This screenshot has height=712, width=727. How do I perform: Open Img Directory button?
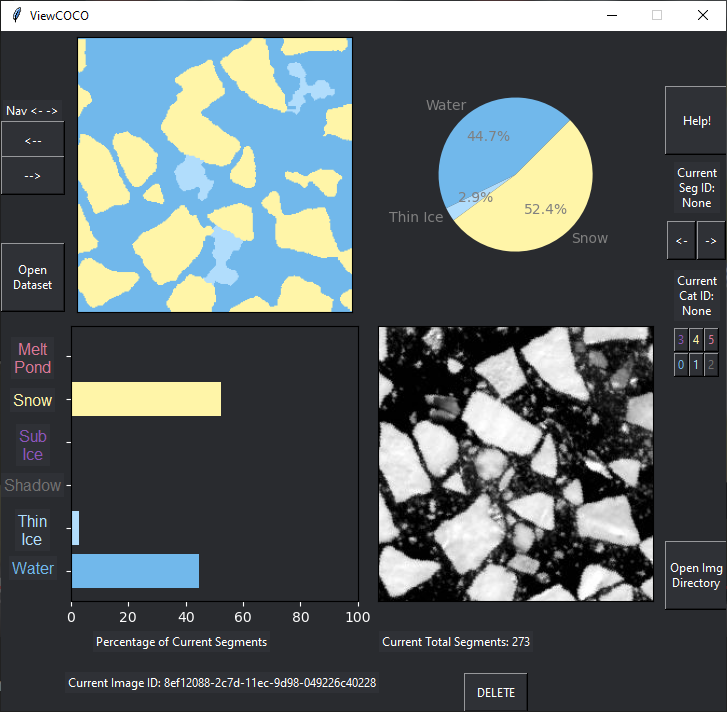[696, 575]
